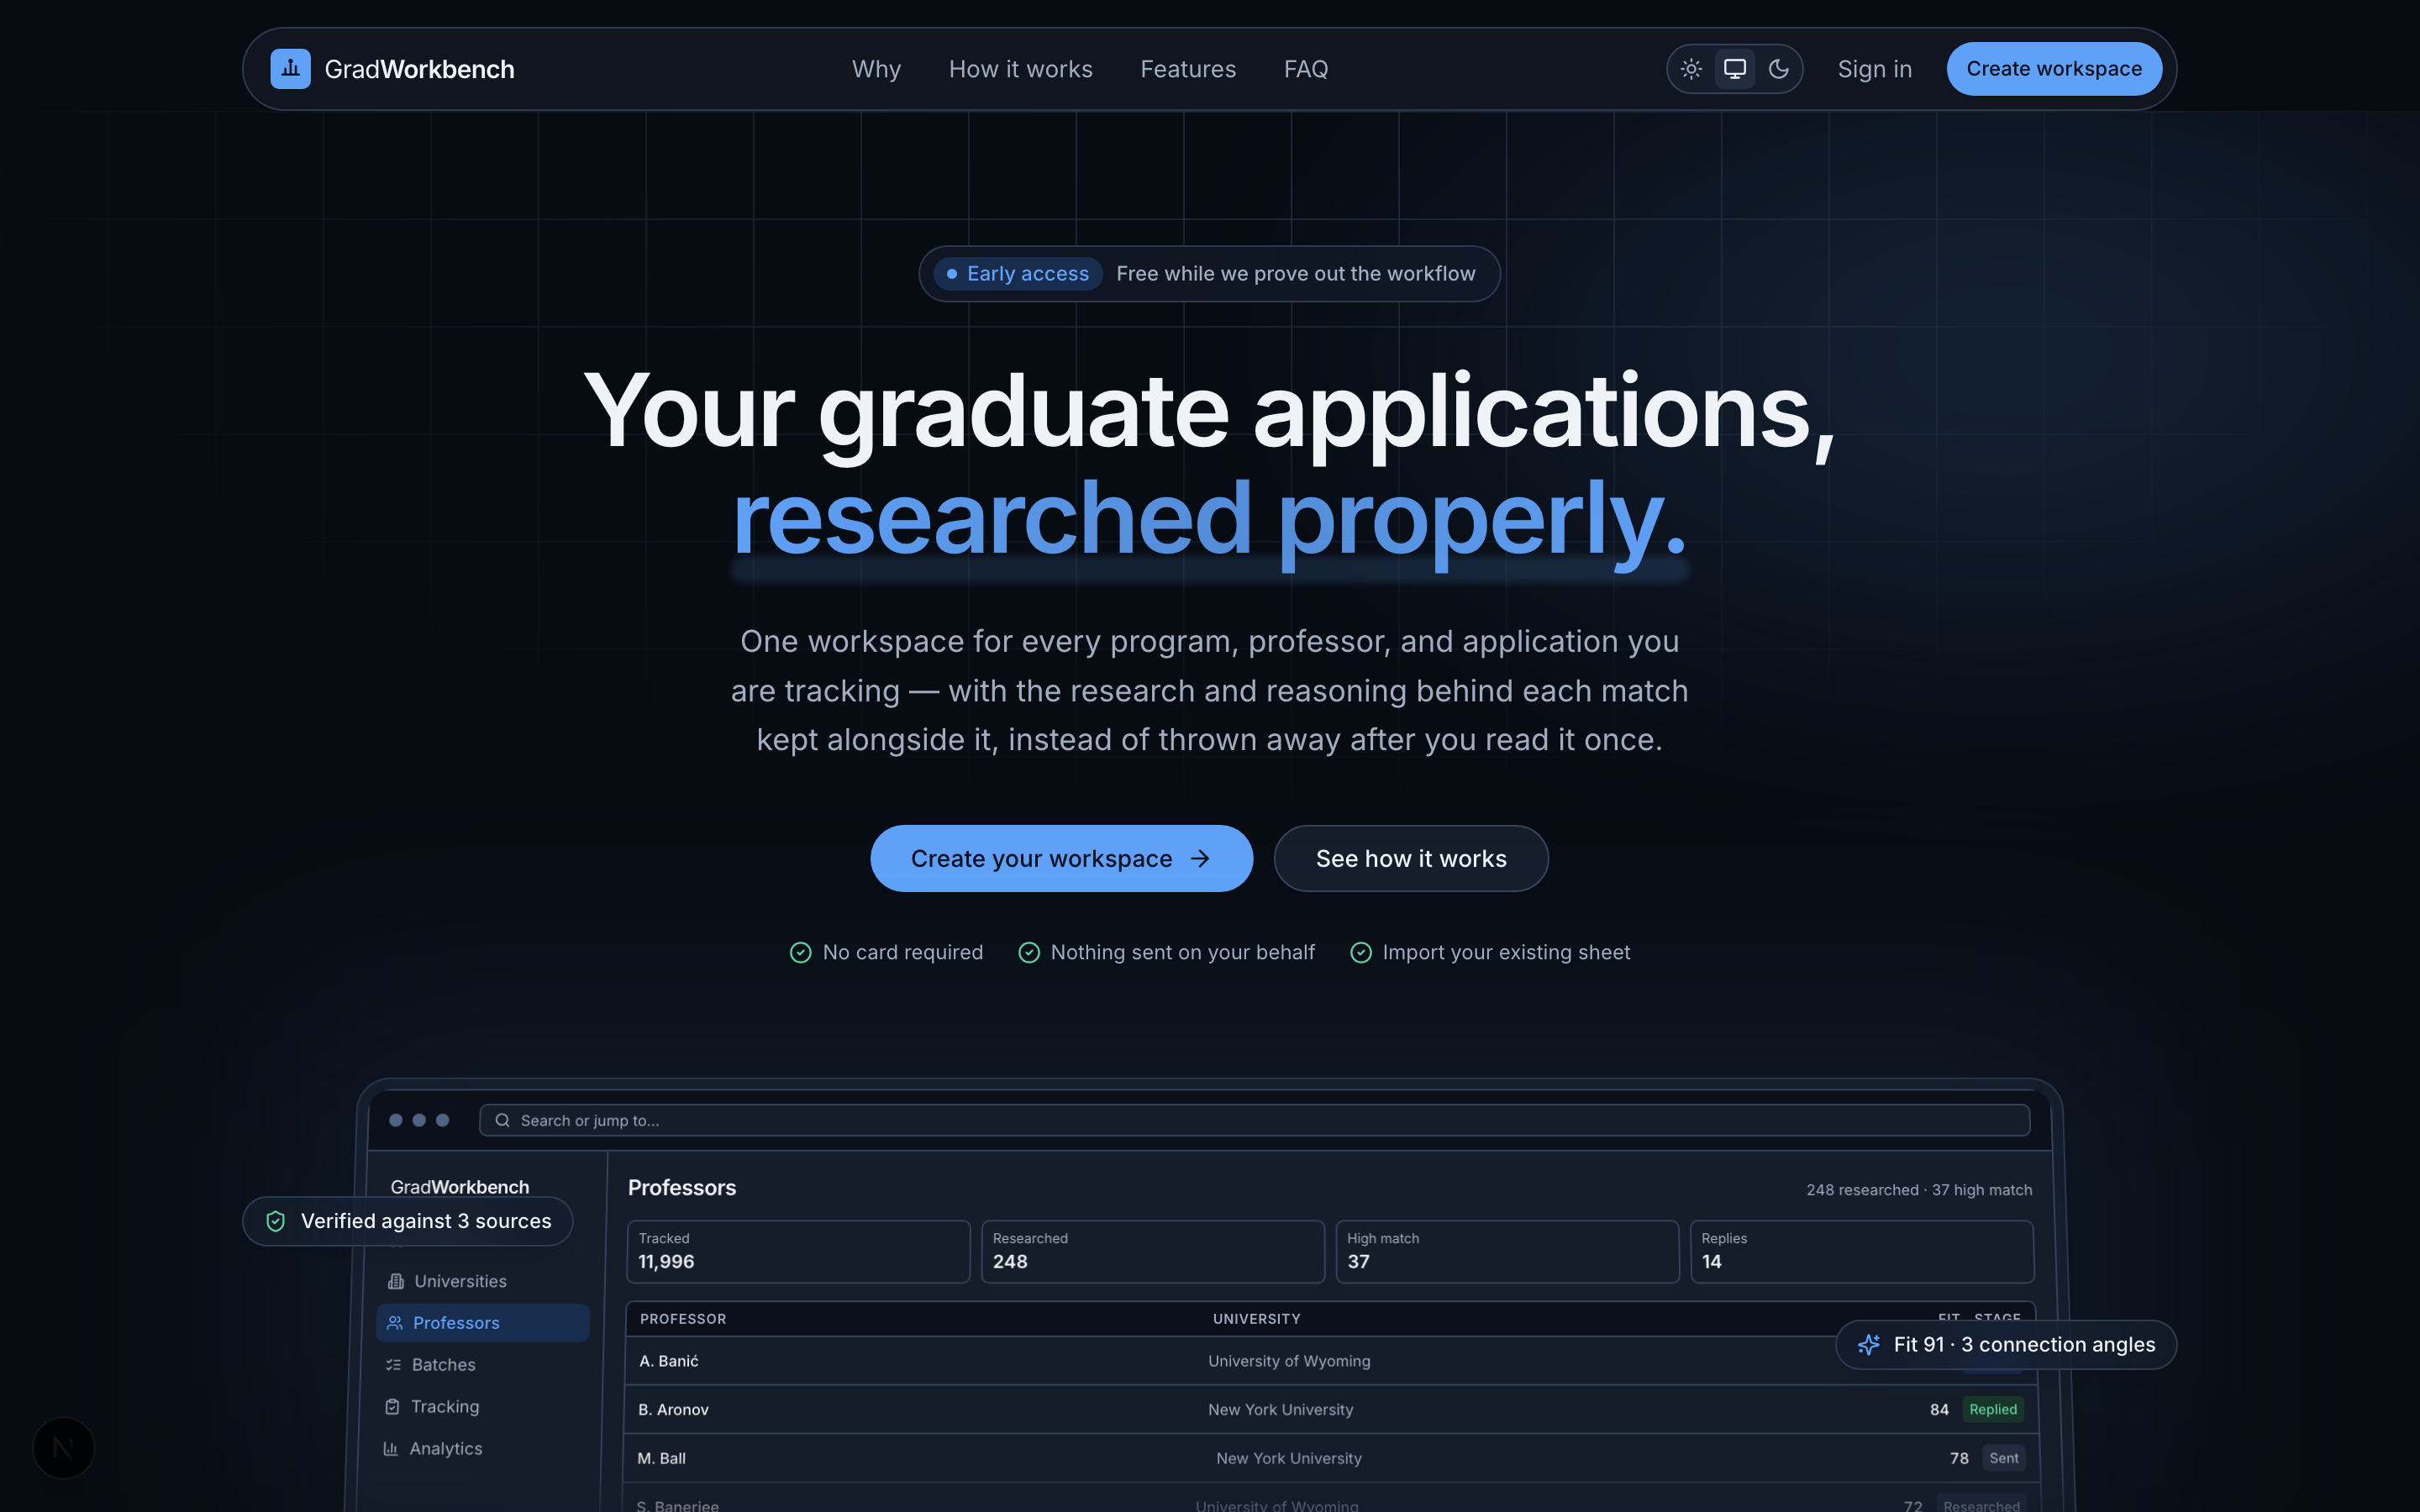This screenshot has width=2420, height=1512.
Task: Go to How it works nav link
Action: (x=1020, y=69)
